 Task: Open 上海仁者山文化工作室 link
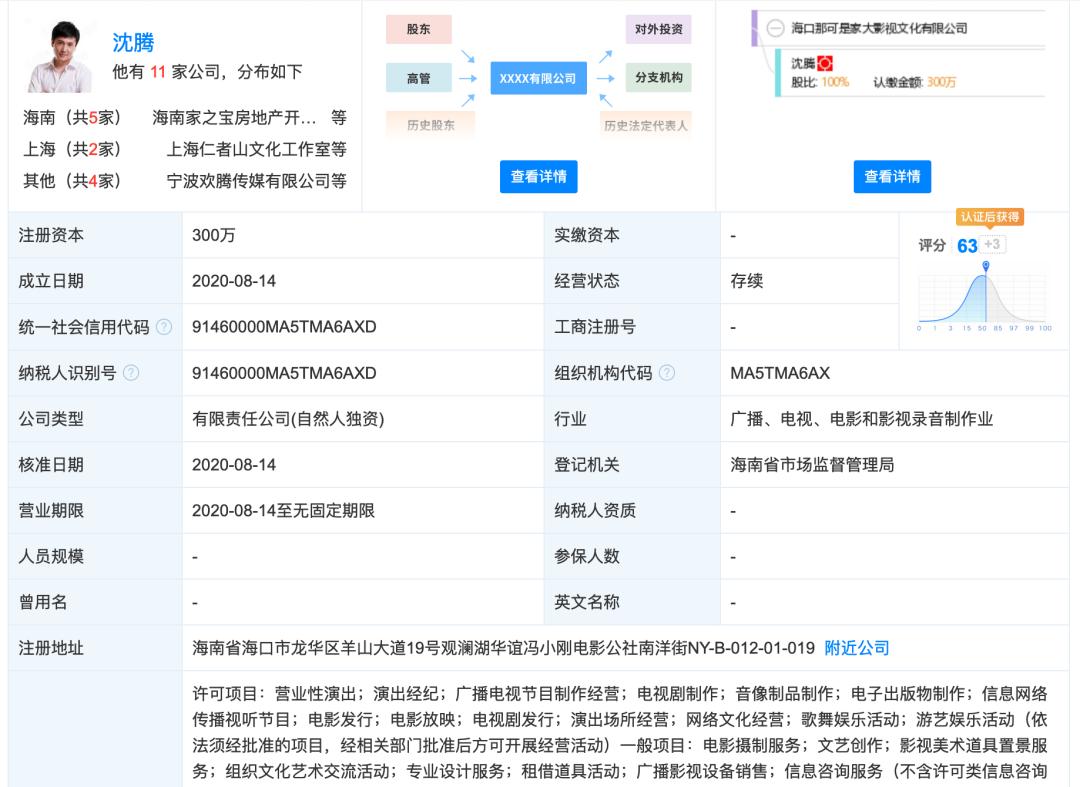(x=249, y=149)
